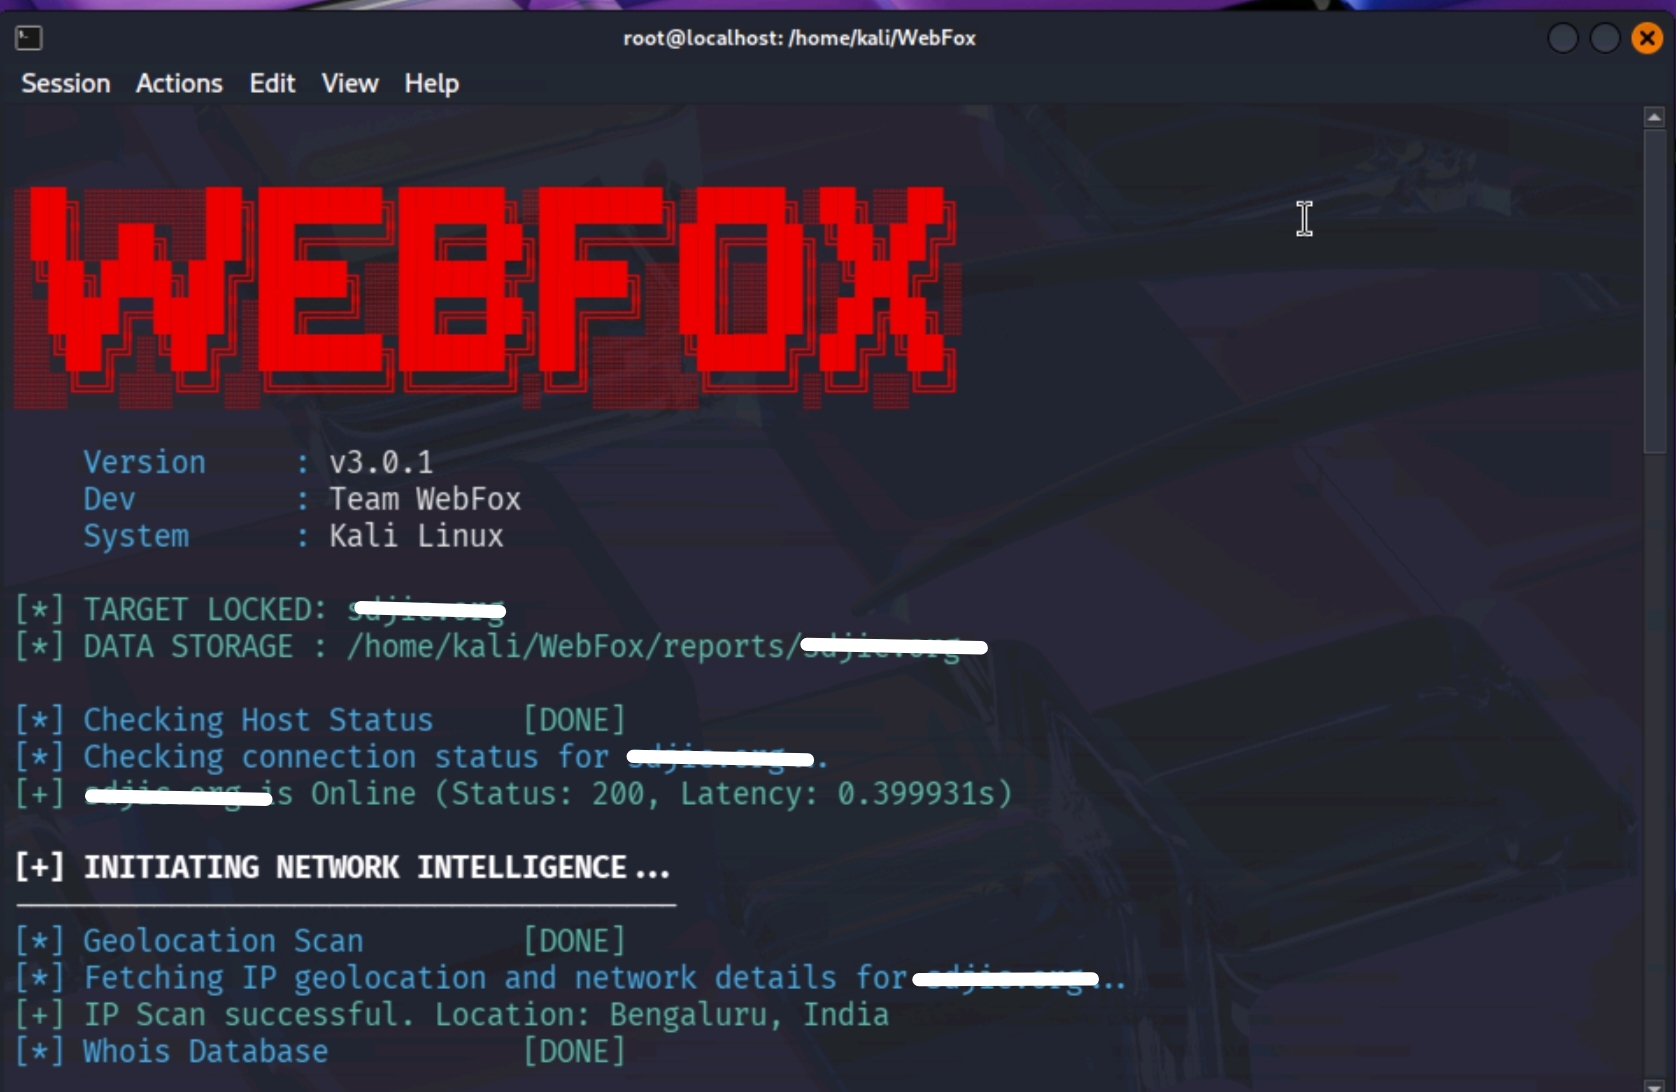Click the maximize window circle button
The width and height of the screenshot is (1676, 1092).
[x=1605, y=38]
